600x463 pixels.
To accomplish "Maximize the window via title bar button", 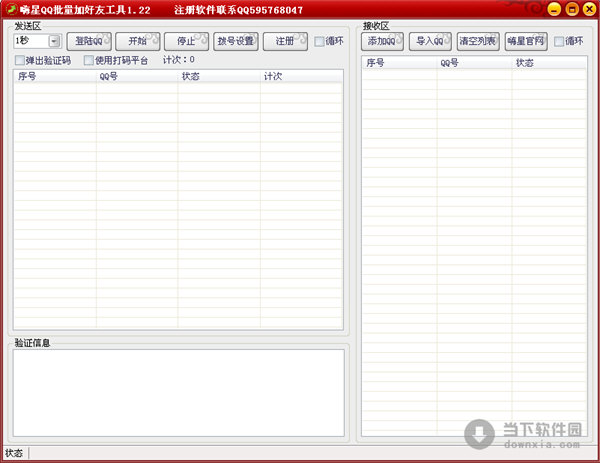I will coord(572,9).
